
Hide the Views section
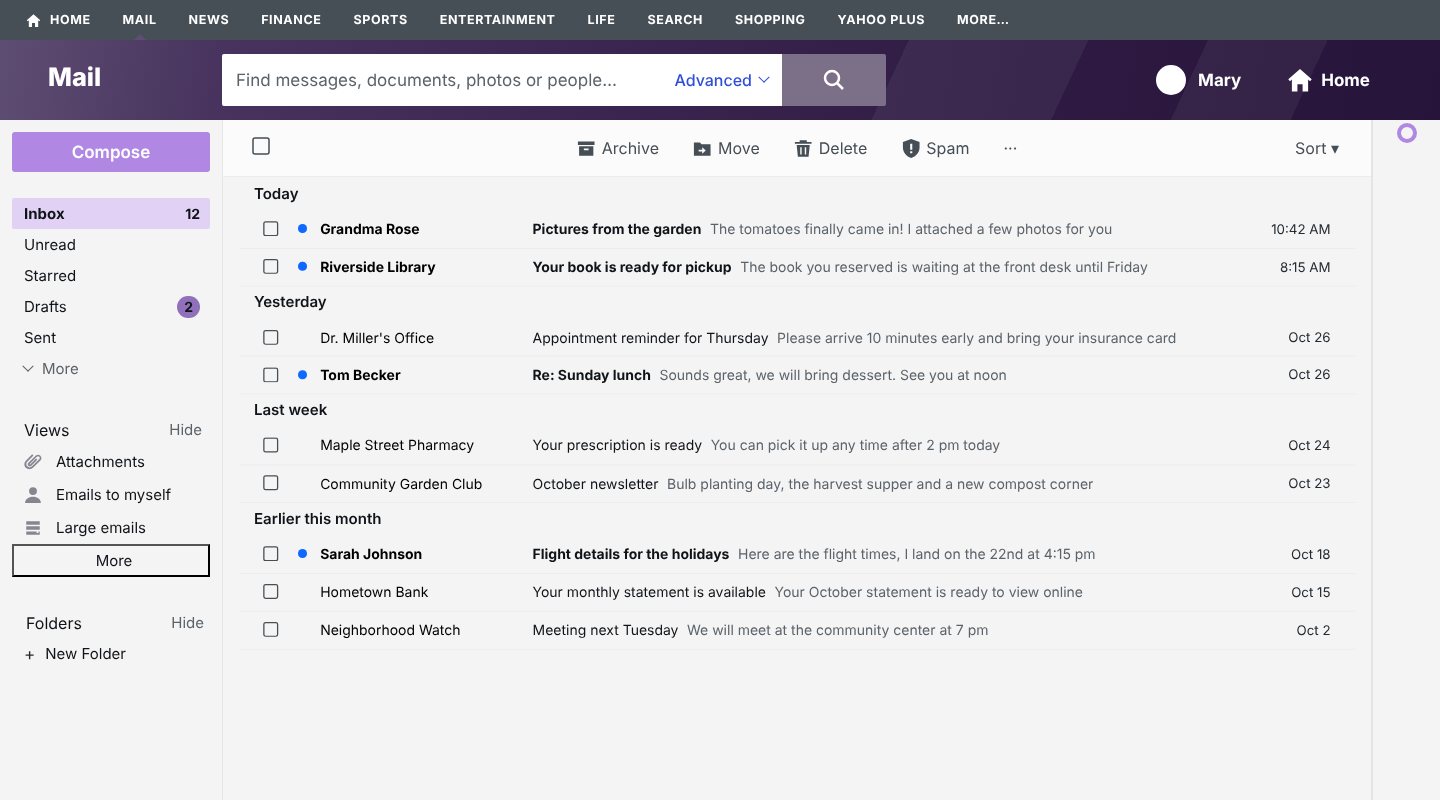[x=185, y=430]
